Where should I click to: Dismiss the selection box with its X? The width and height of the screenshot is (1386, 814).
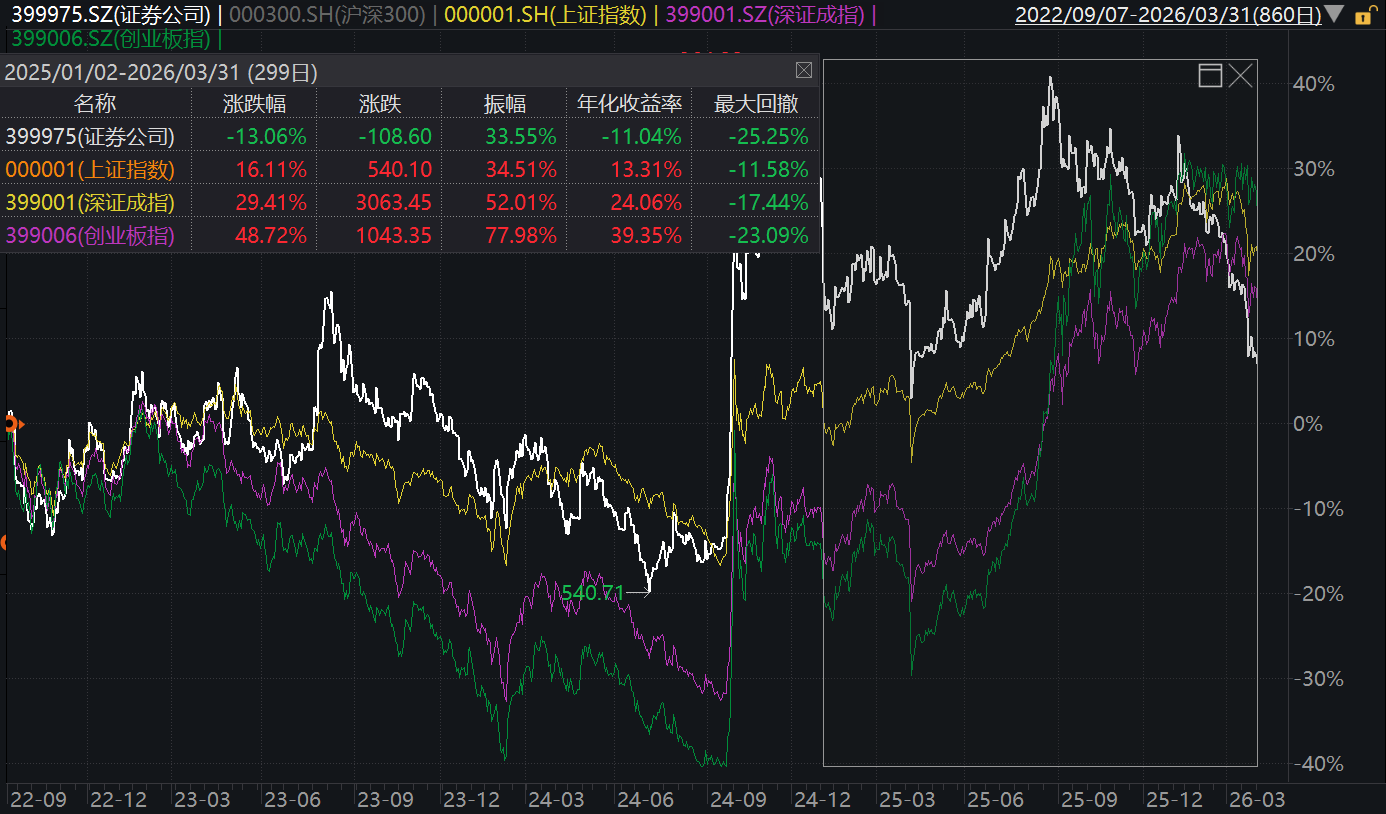click(1241, 76)
